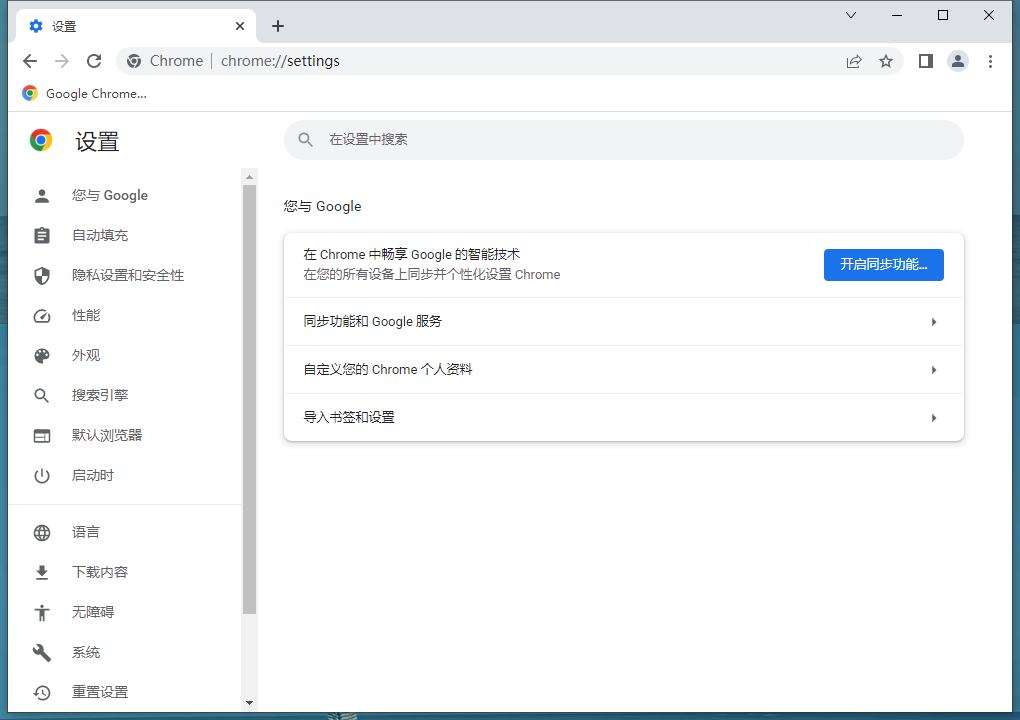Click sidebar scrollbar down arrow
Screen dimensions: 1020x720
coord(249,703)
